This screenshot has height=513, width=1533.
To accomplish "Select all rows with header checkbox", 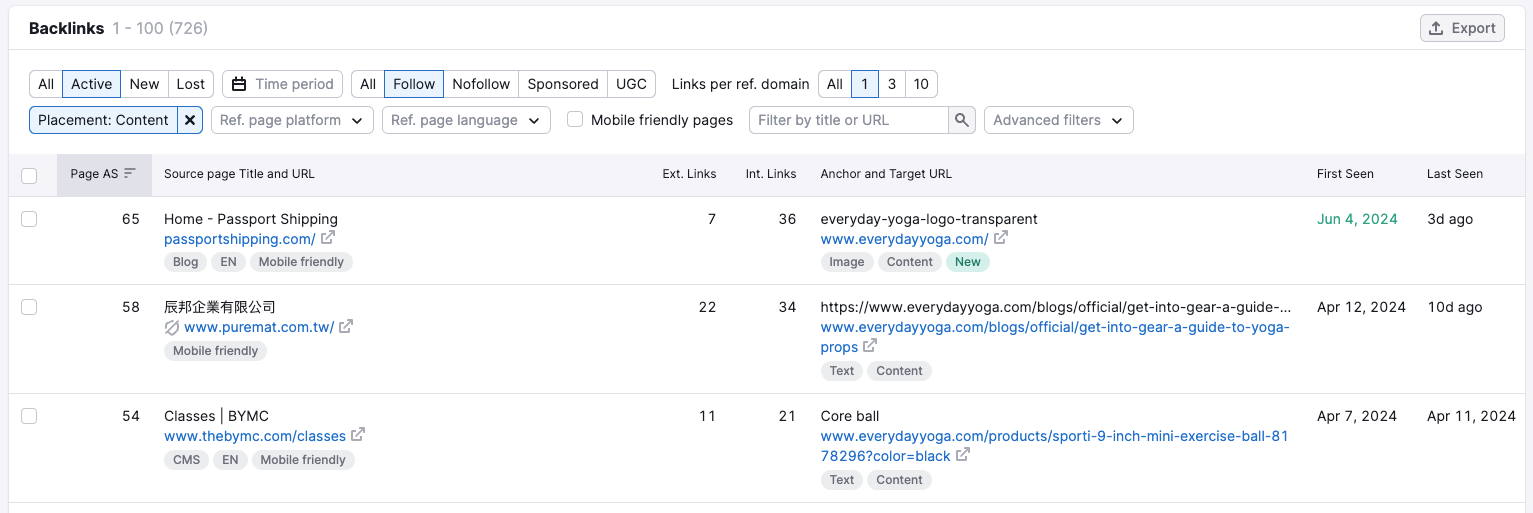I will [x=29, y=175].
